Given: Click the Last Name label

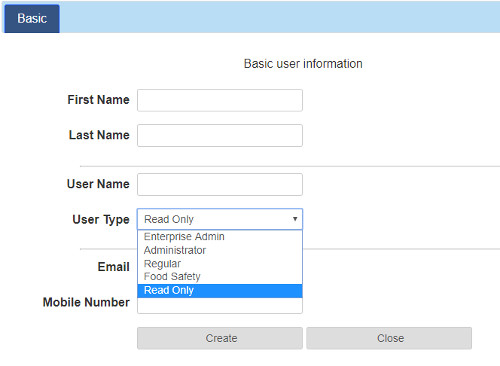Looking at the screenshot, I should tap(99, 135).
